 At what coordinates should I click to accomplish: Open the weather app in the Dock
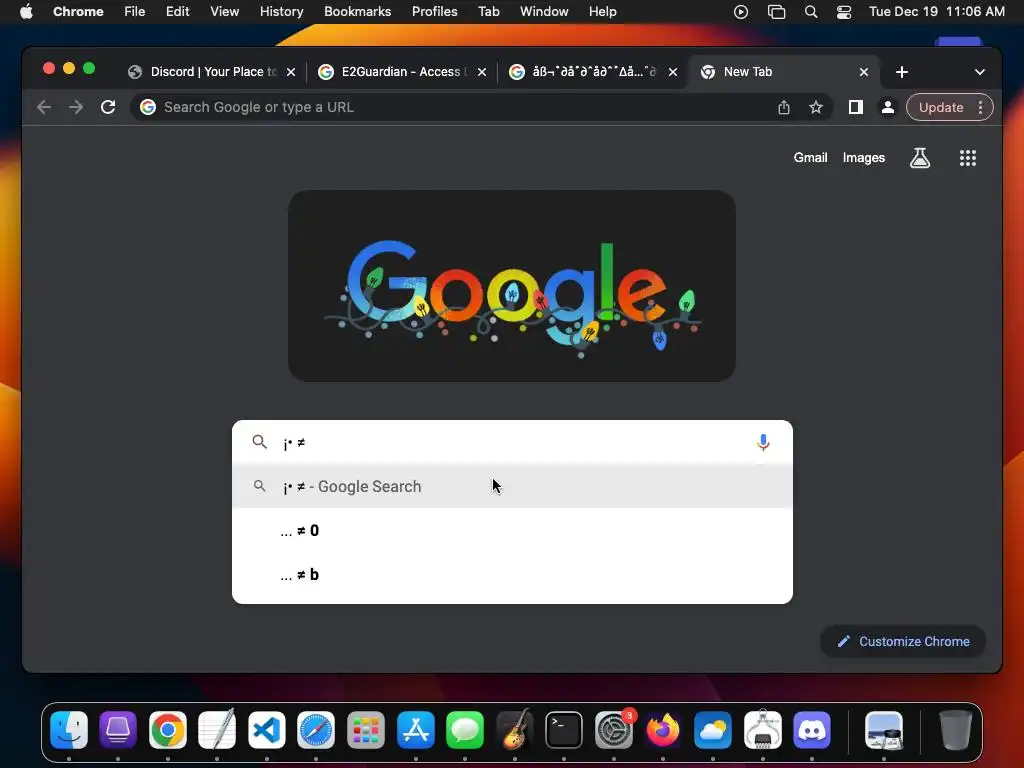coord(712,729)
